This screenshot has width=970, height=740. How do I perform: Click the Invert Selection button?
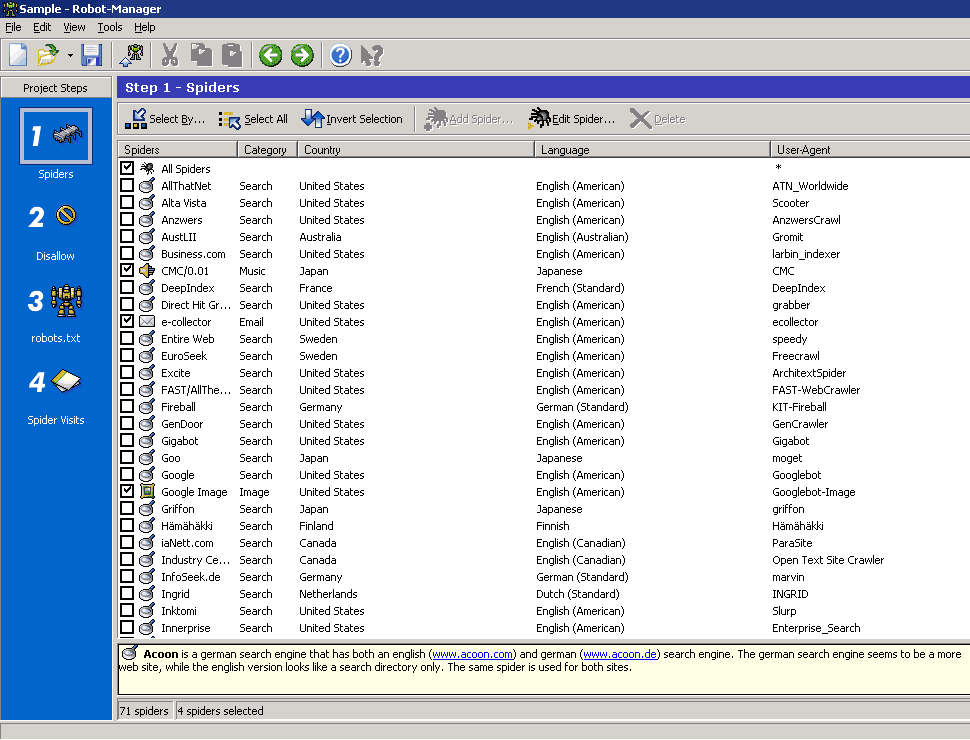click(x=352, y=119)
